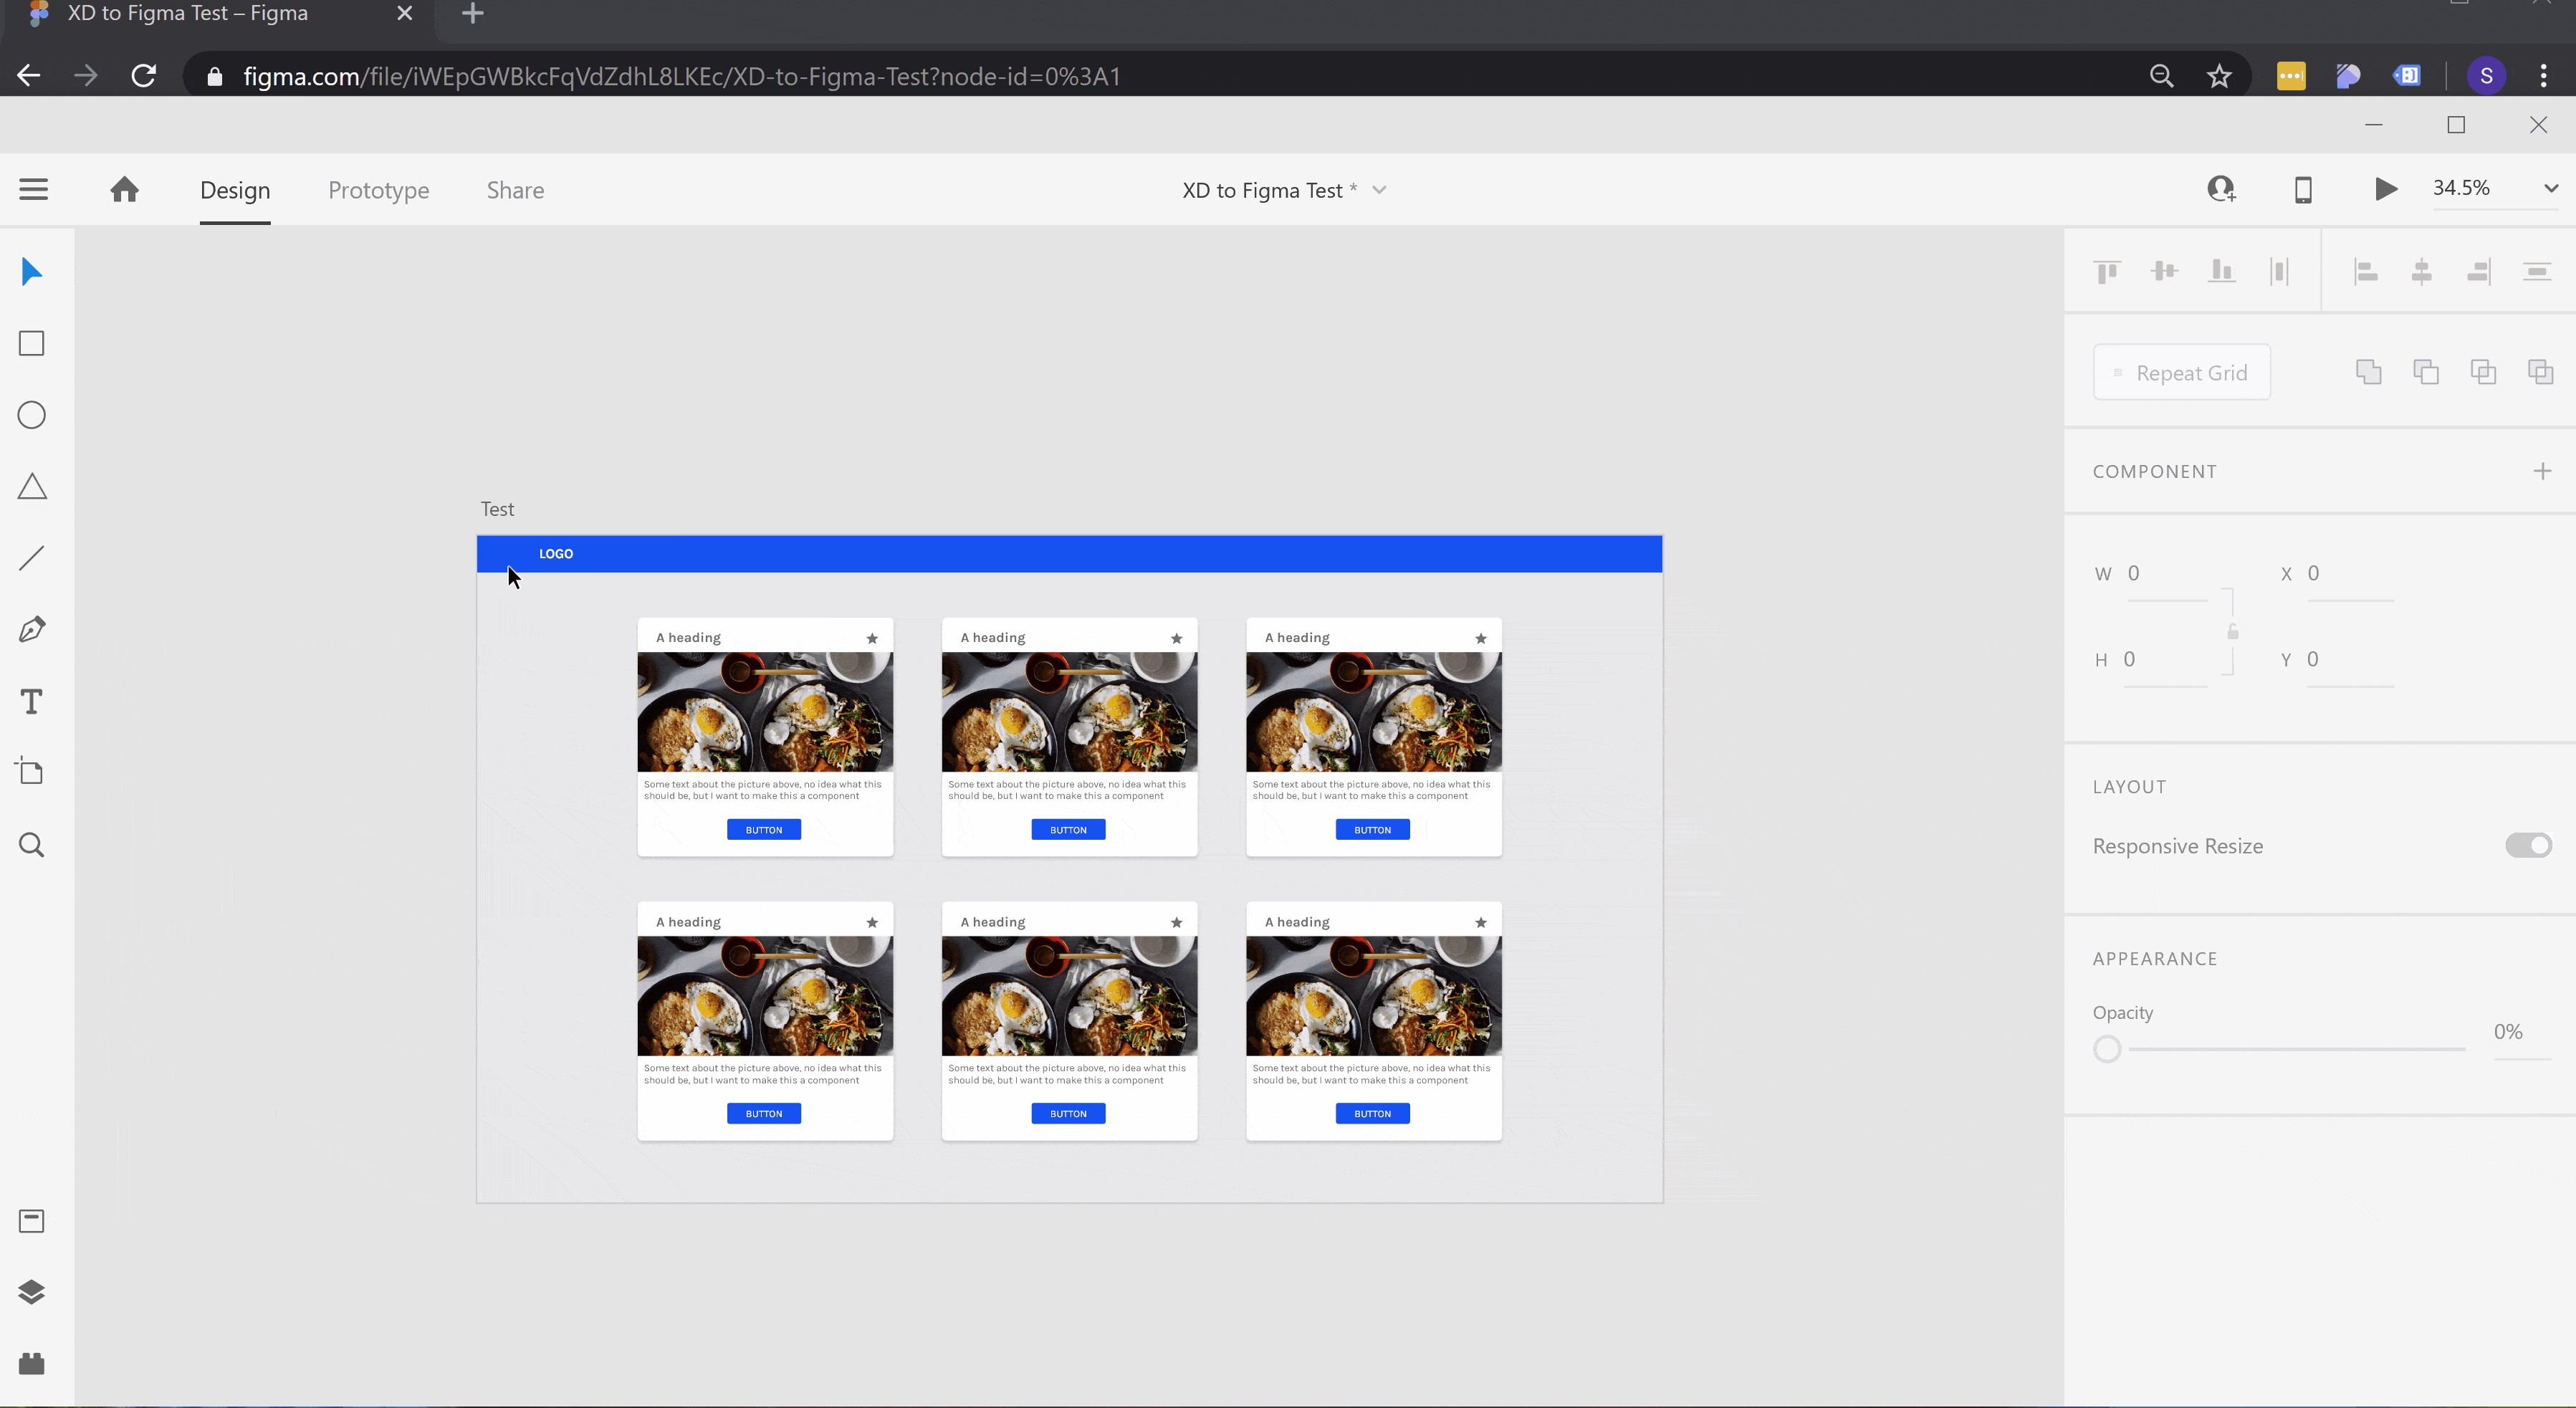Switch to the Prototype tab

[378, 190]
